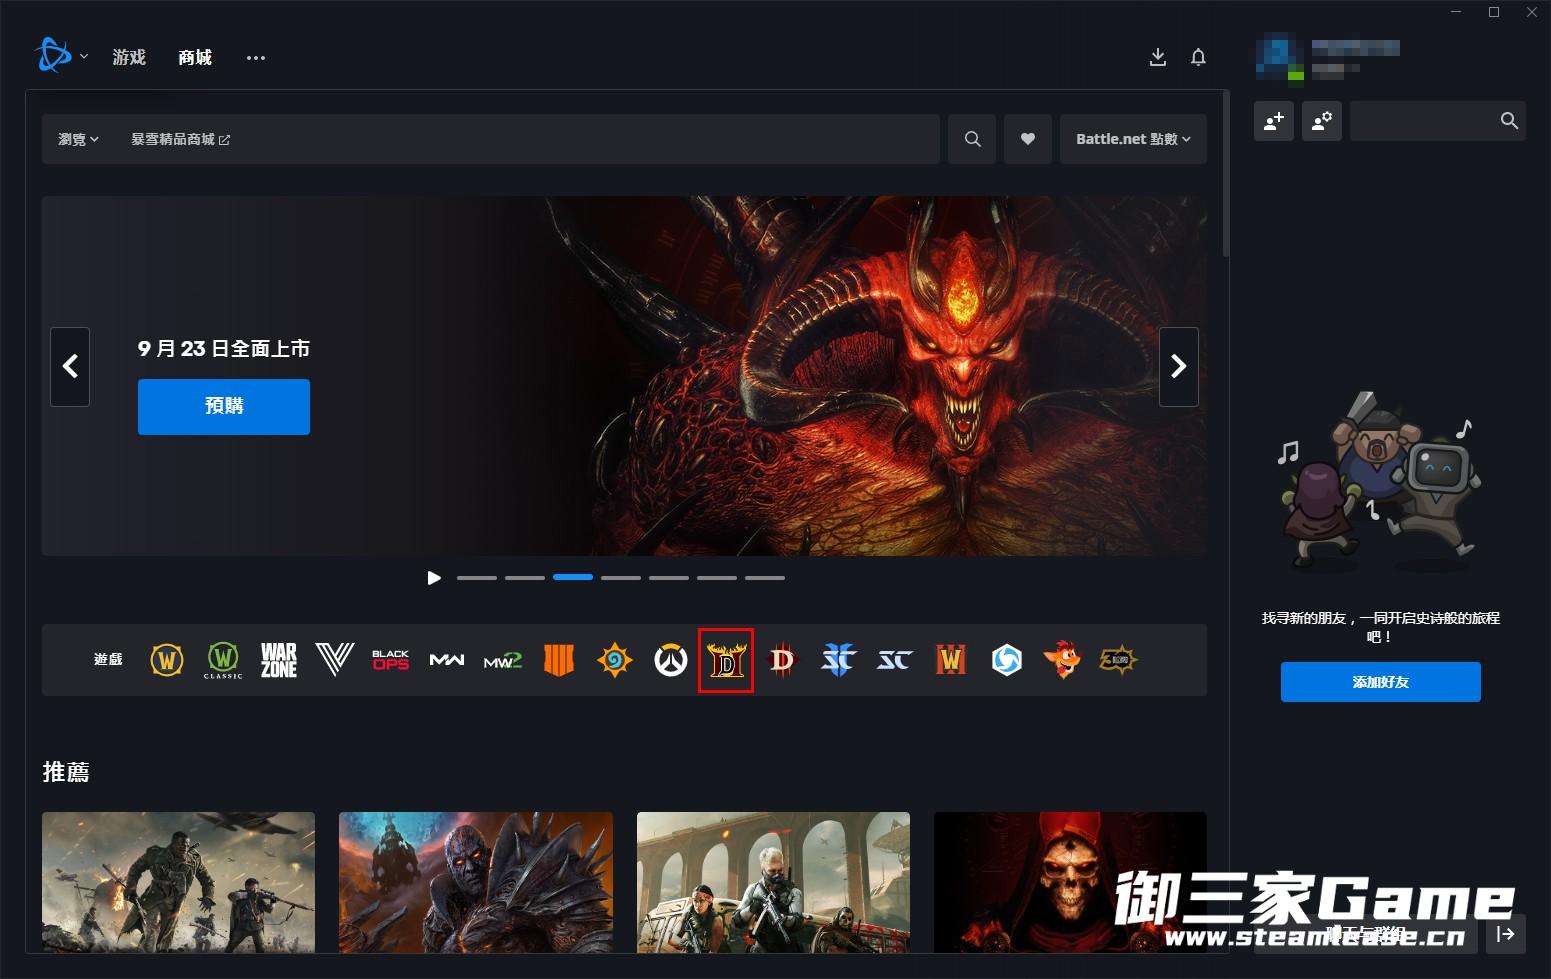
Task: Switch to the 游戏 tab
Action: 129,57
